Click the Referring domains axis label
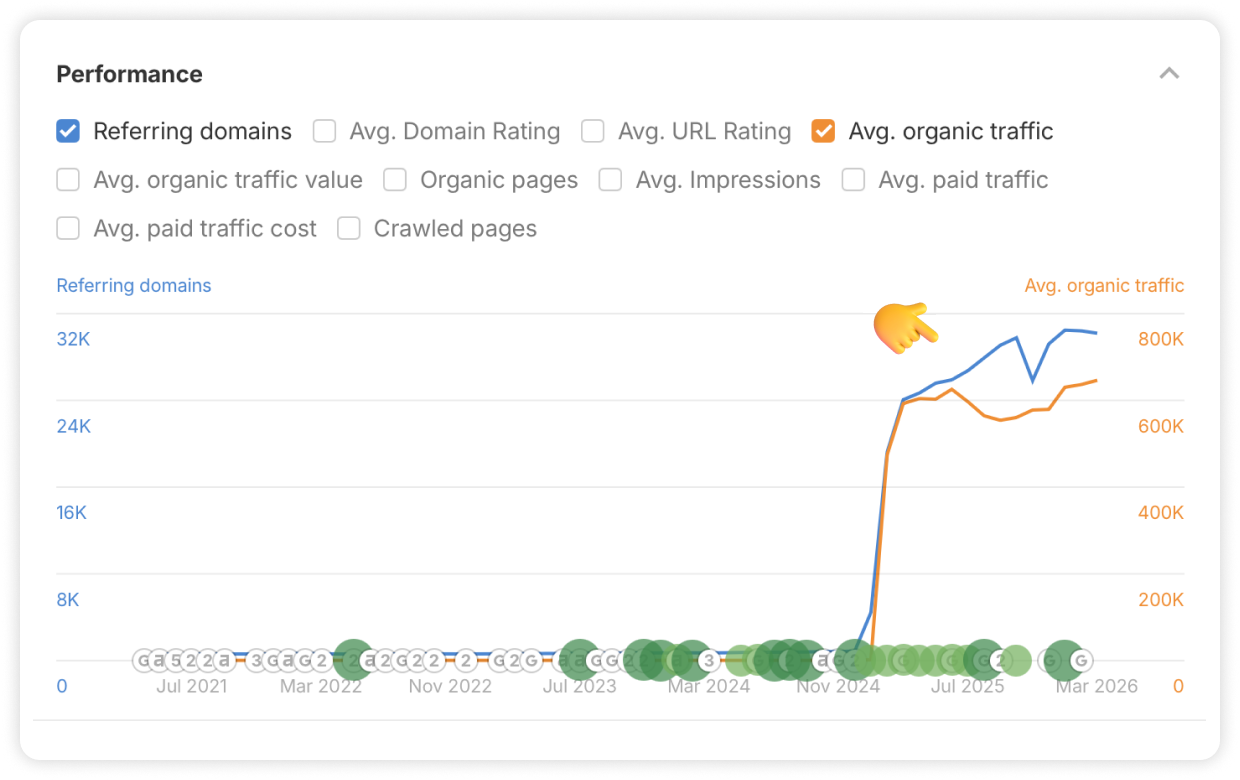Screen dimensions: 1240x780 134,286
